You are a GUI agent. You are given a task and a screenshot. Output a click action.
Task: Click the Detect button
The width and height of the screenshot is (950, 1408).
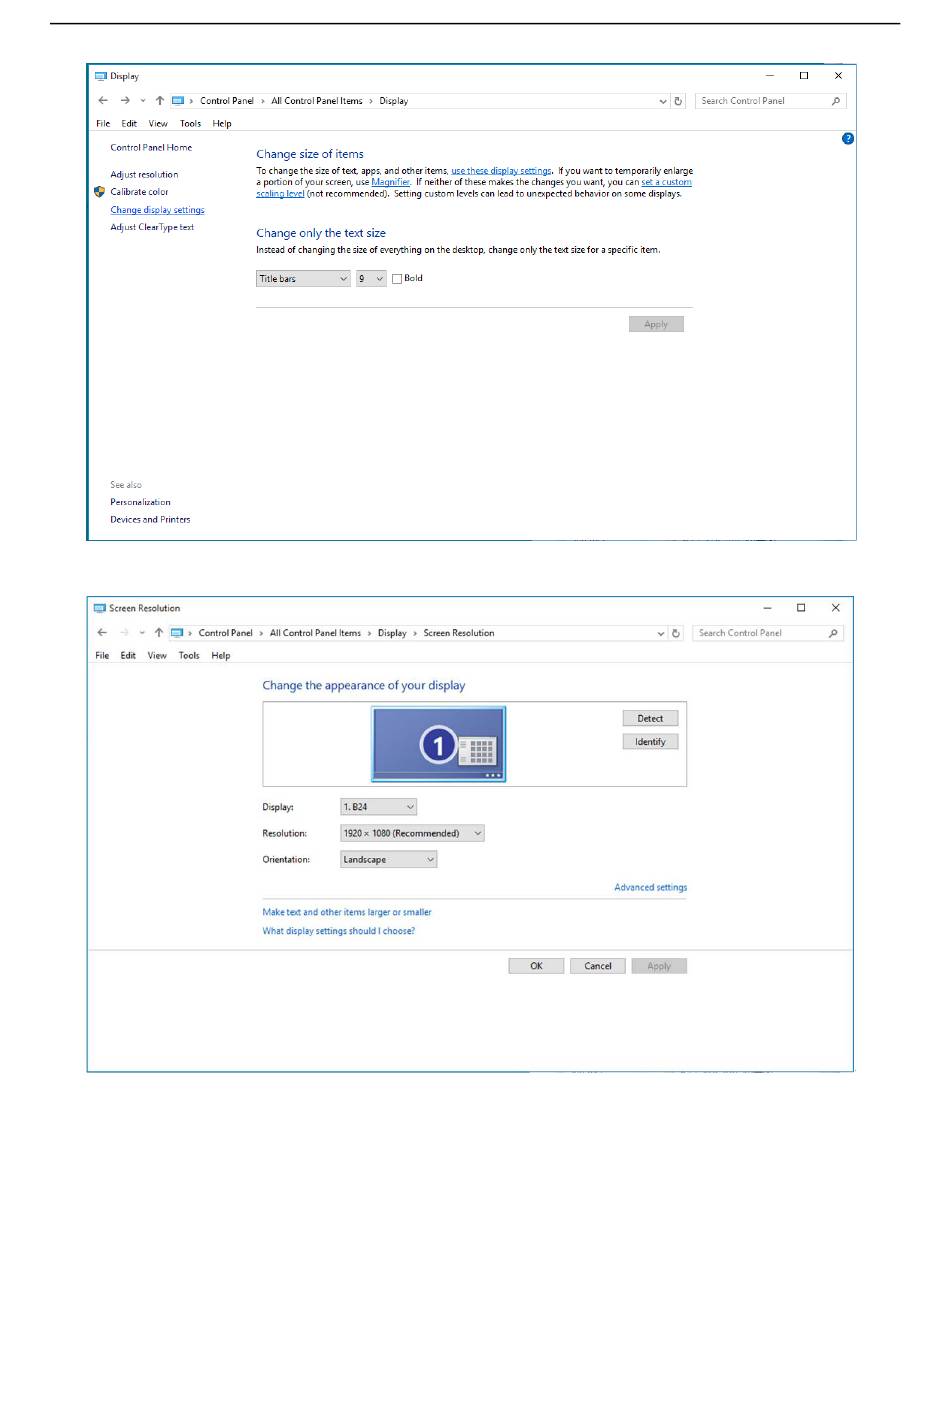click(x=650, y=718)
